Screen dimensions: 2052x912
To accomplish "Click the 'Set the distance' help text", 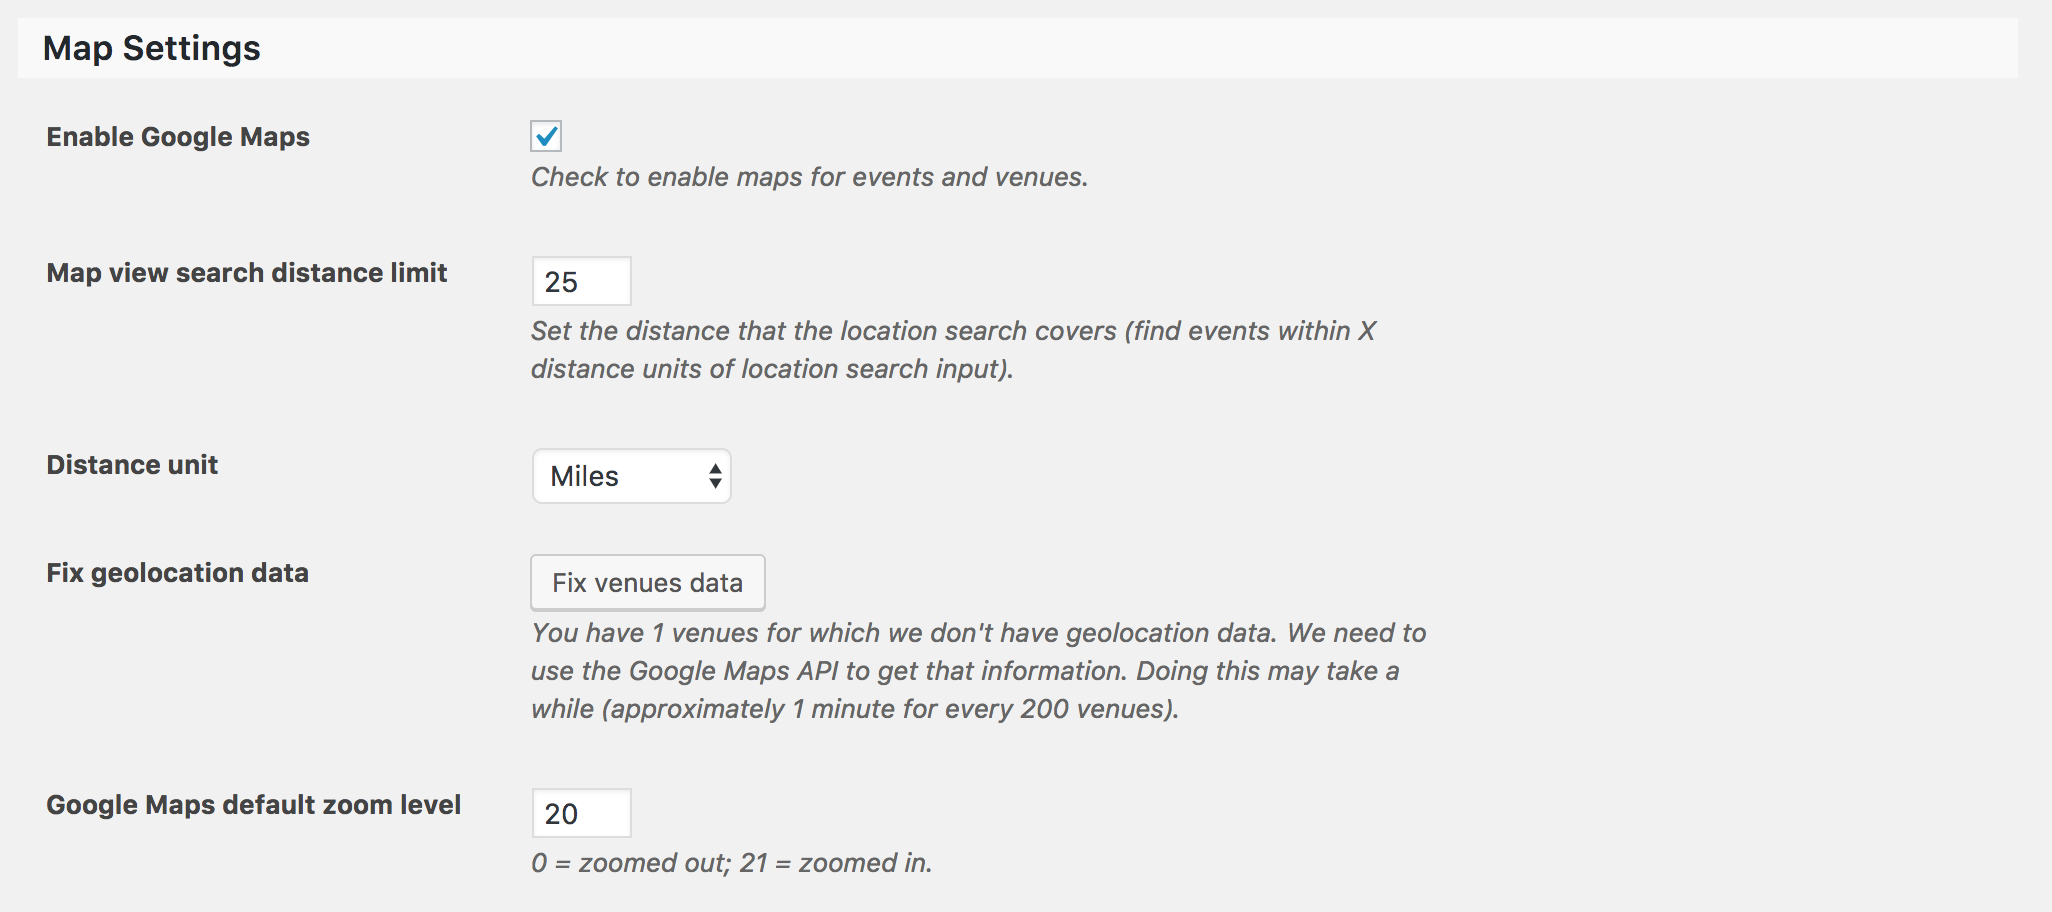I will coord(953,331).
